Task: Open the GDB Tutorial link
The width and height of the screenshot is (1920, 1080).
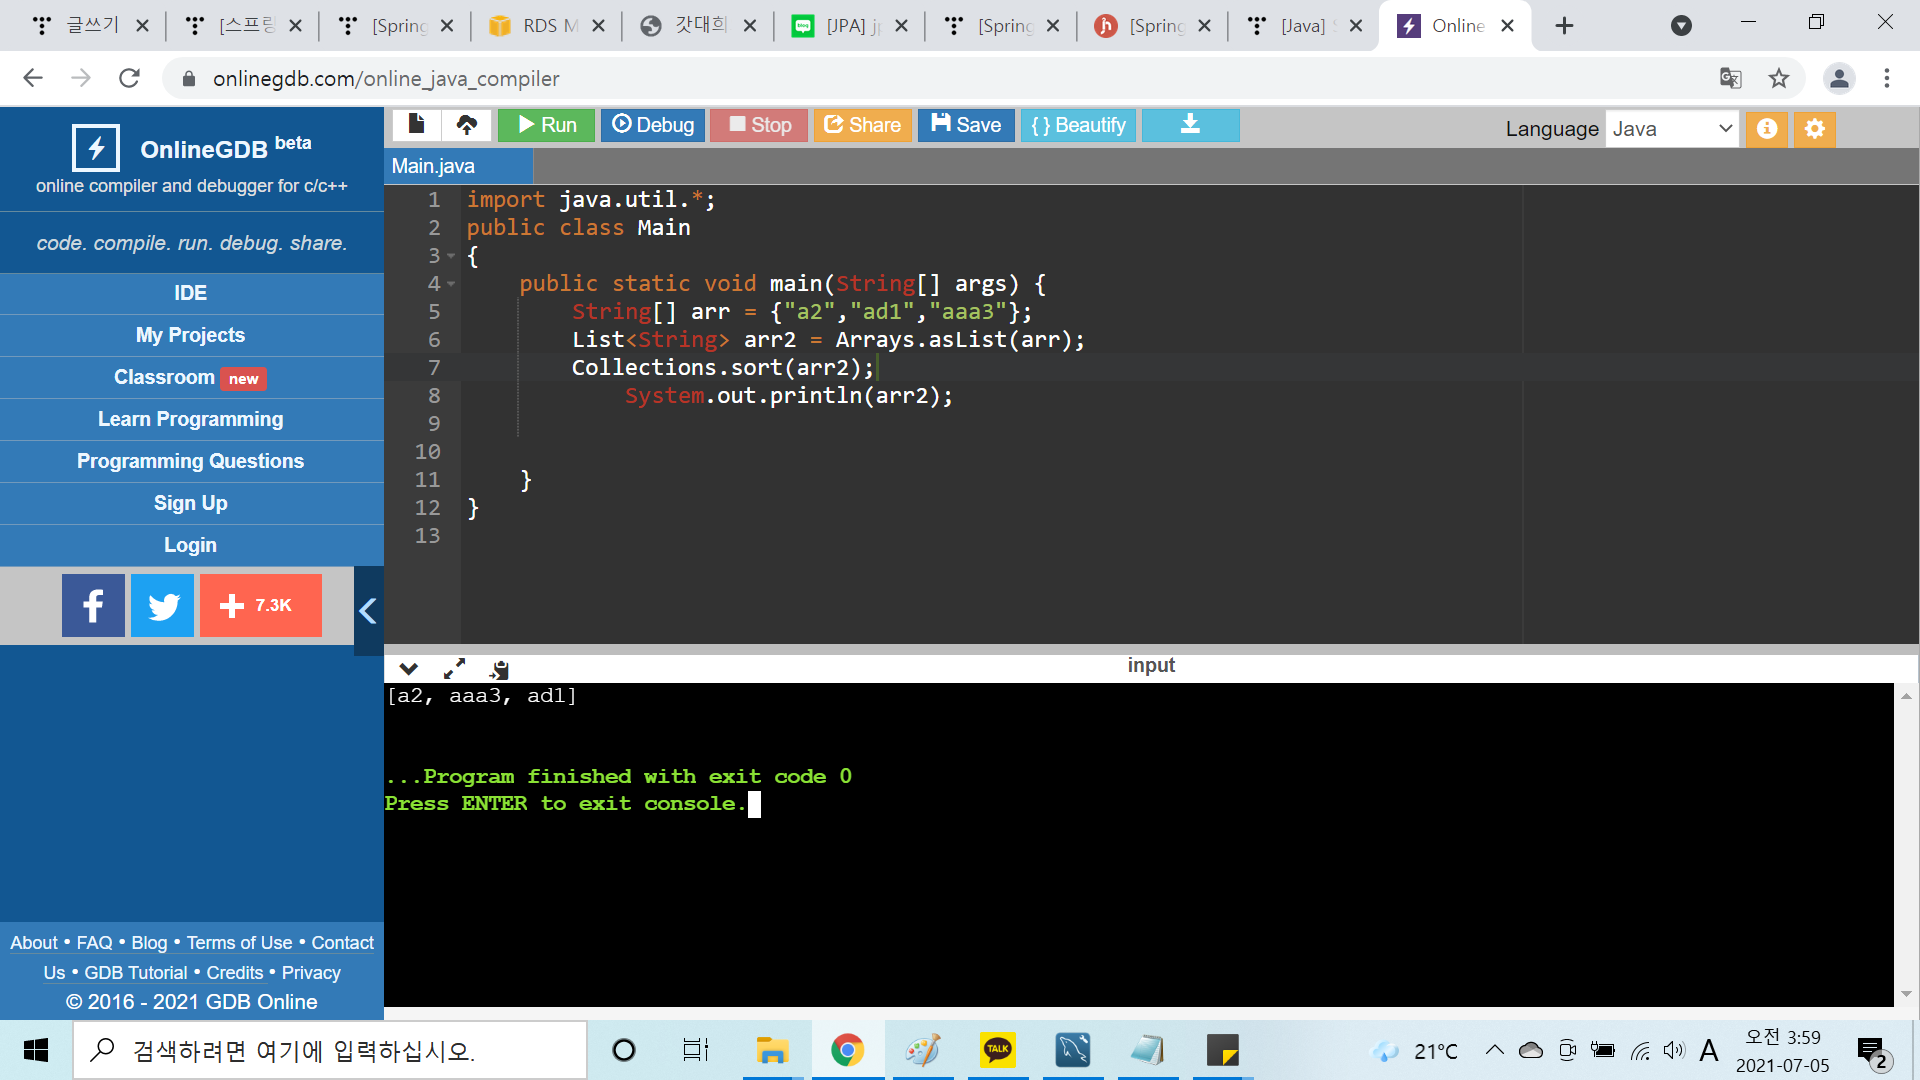Action: point(135,972)
